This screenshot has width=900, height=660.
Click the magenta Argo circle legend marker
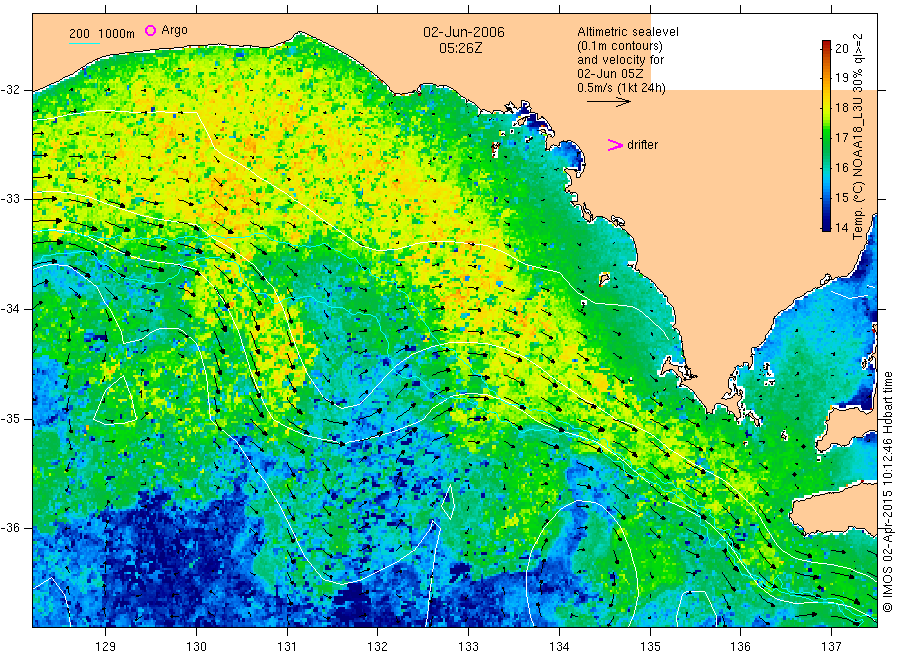click(x=150, y=30)
